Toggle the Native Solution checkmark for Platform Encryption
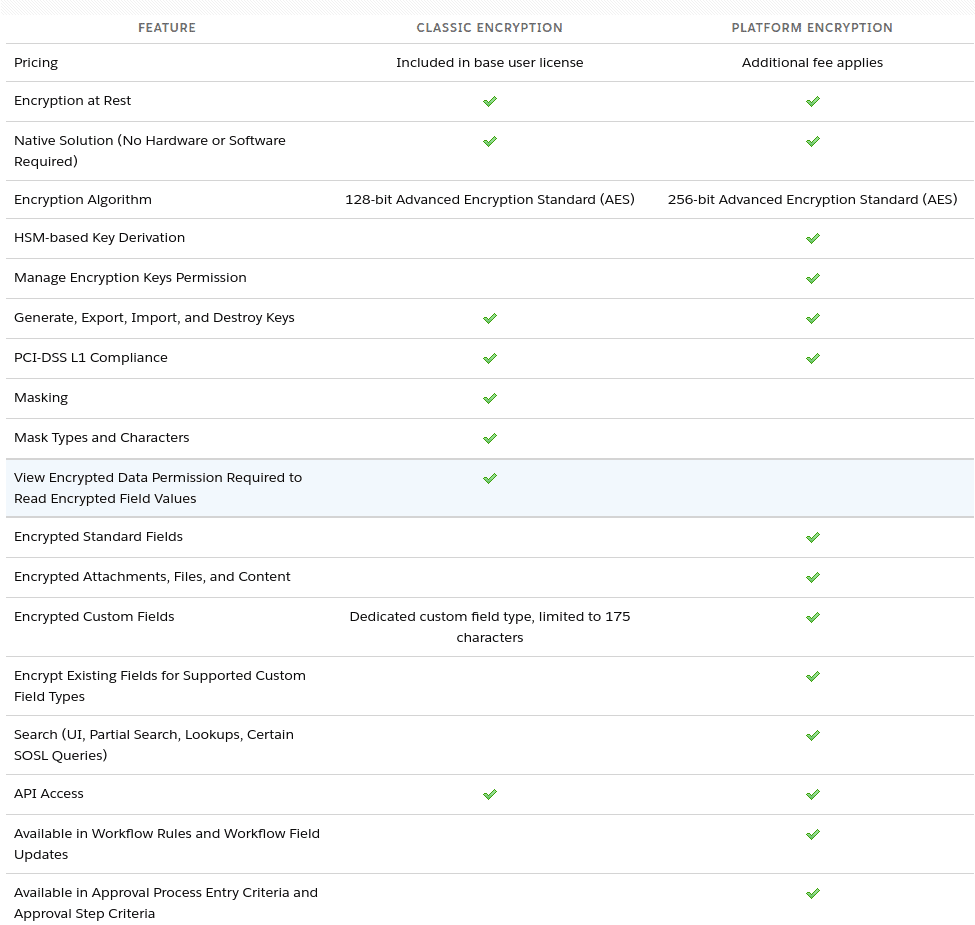This screenshot has height=925, width=975. pyautogui.click(x=812, y=141)
